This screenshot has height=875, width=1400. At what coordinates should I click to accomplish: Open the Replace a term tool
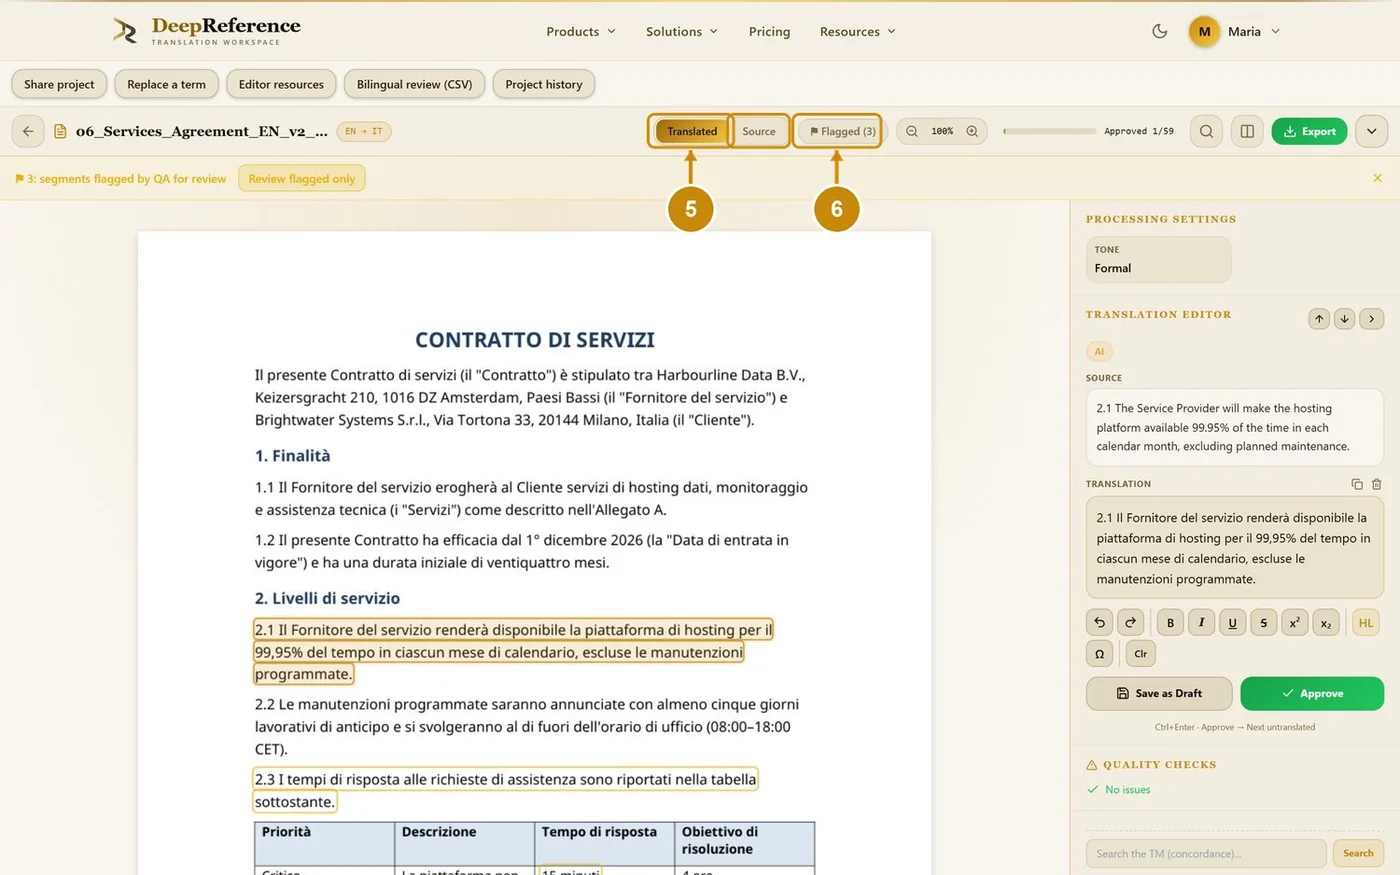click(166, 84)
